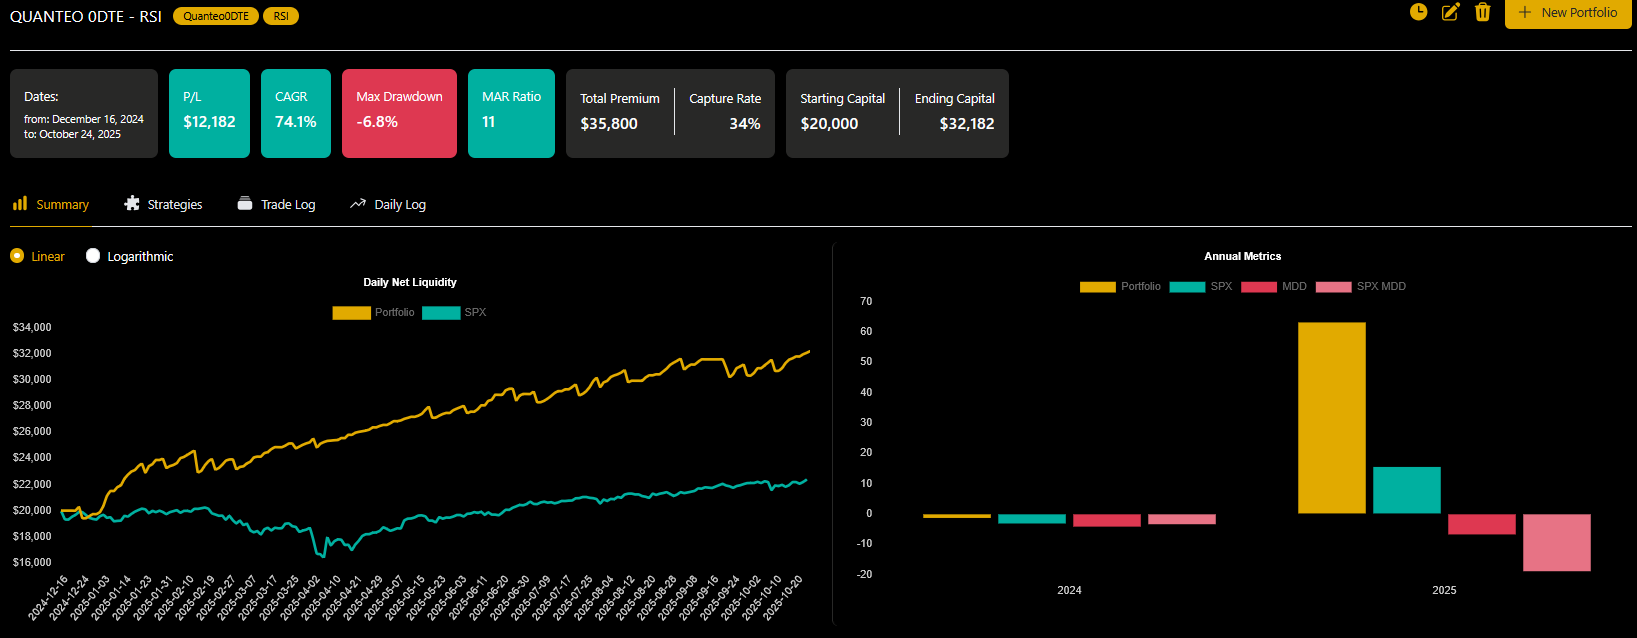
Task: Click the edit portfolio pencil icon
Action: (x=1450, y=12)
